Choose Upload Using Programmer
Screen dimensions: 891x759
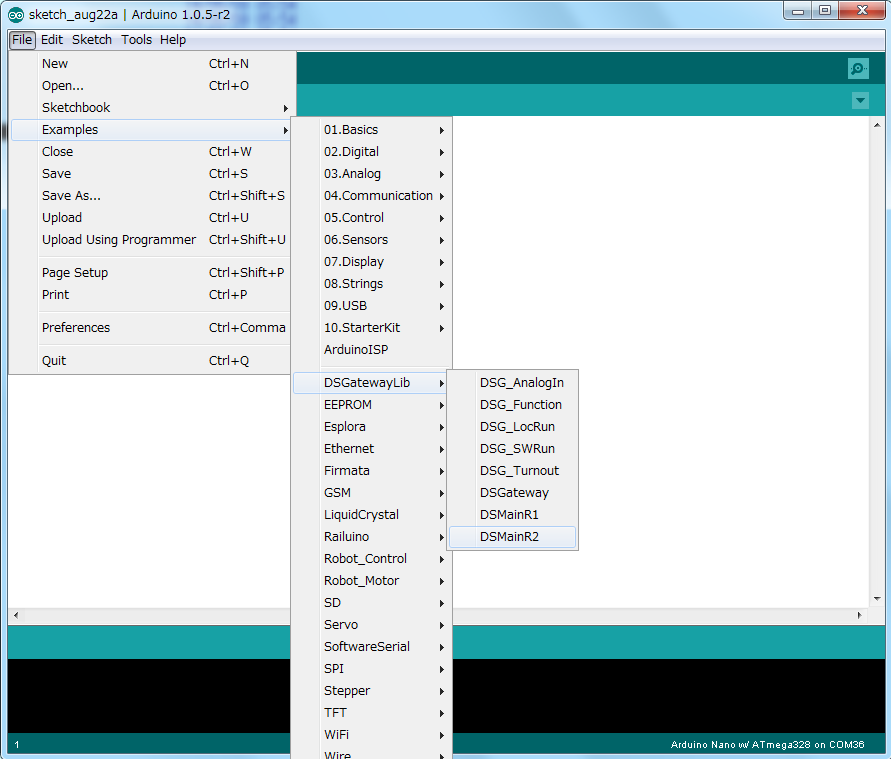(152, 240)
